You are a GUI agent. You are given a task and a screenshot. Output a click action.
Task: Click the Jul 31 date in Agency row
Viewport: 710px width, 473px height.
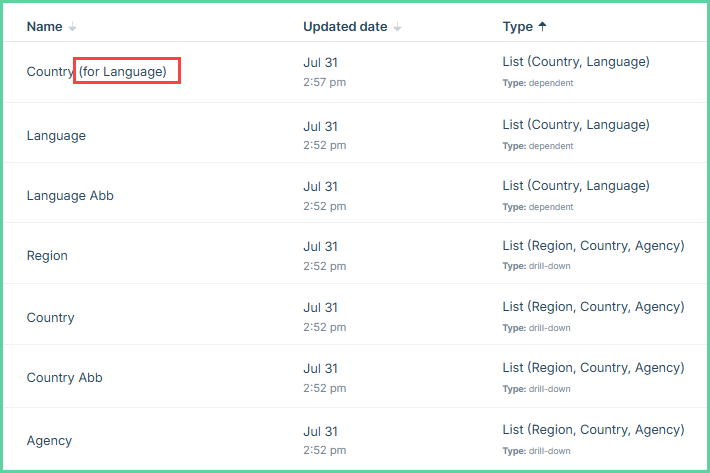coord(321,431)
